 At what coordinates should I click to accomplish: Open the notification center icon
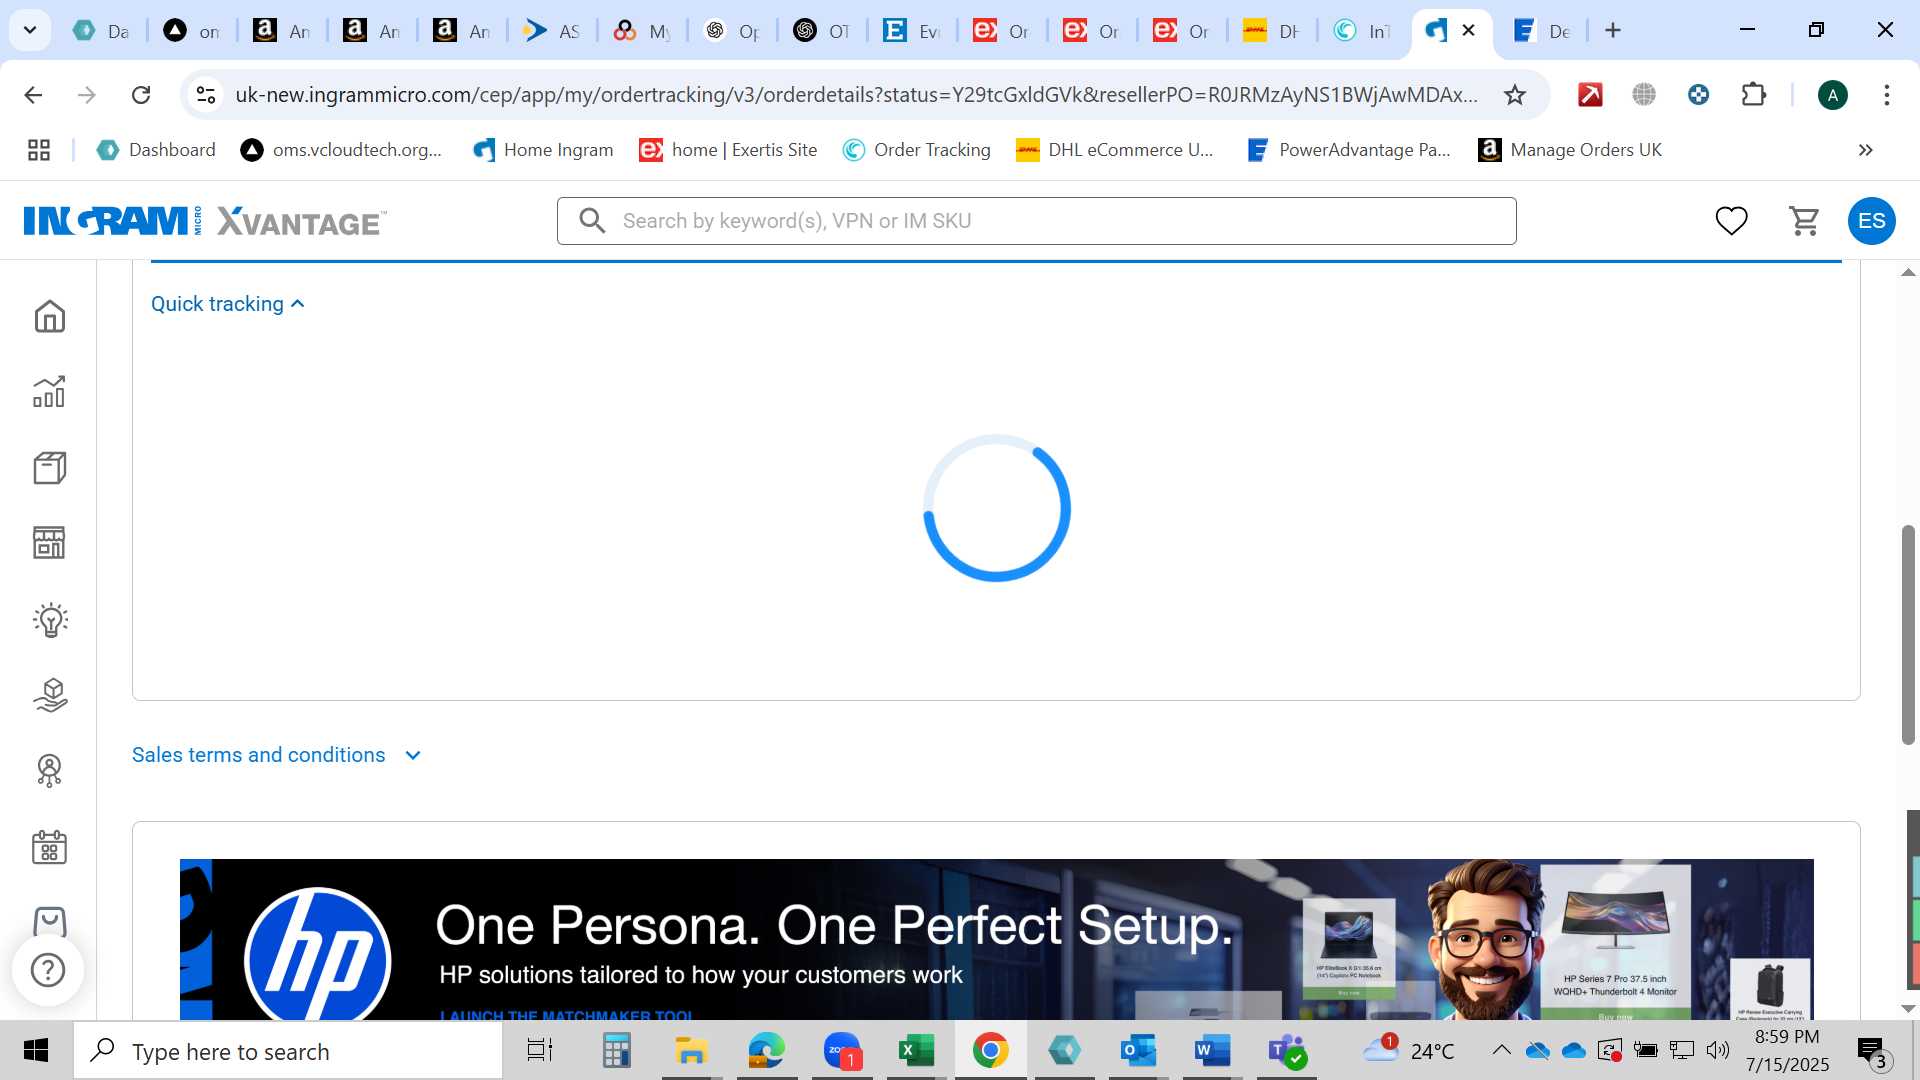tap(1871, 1051)
